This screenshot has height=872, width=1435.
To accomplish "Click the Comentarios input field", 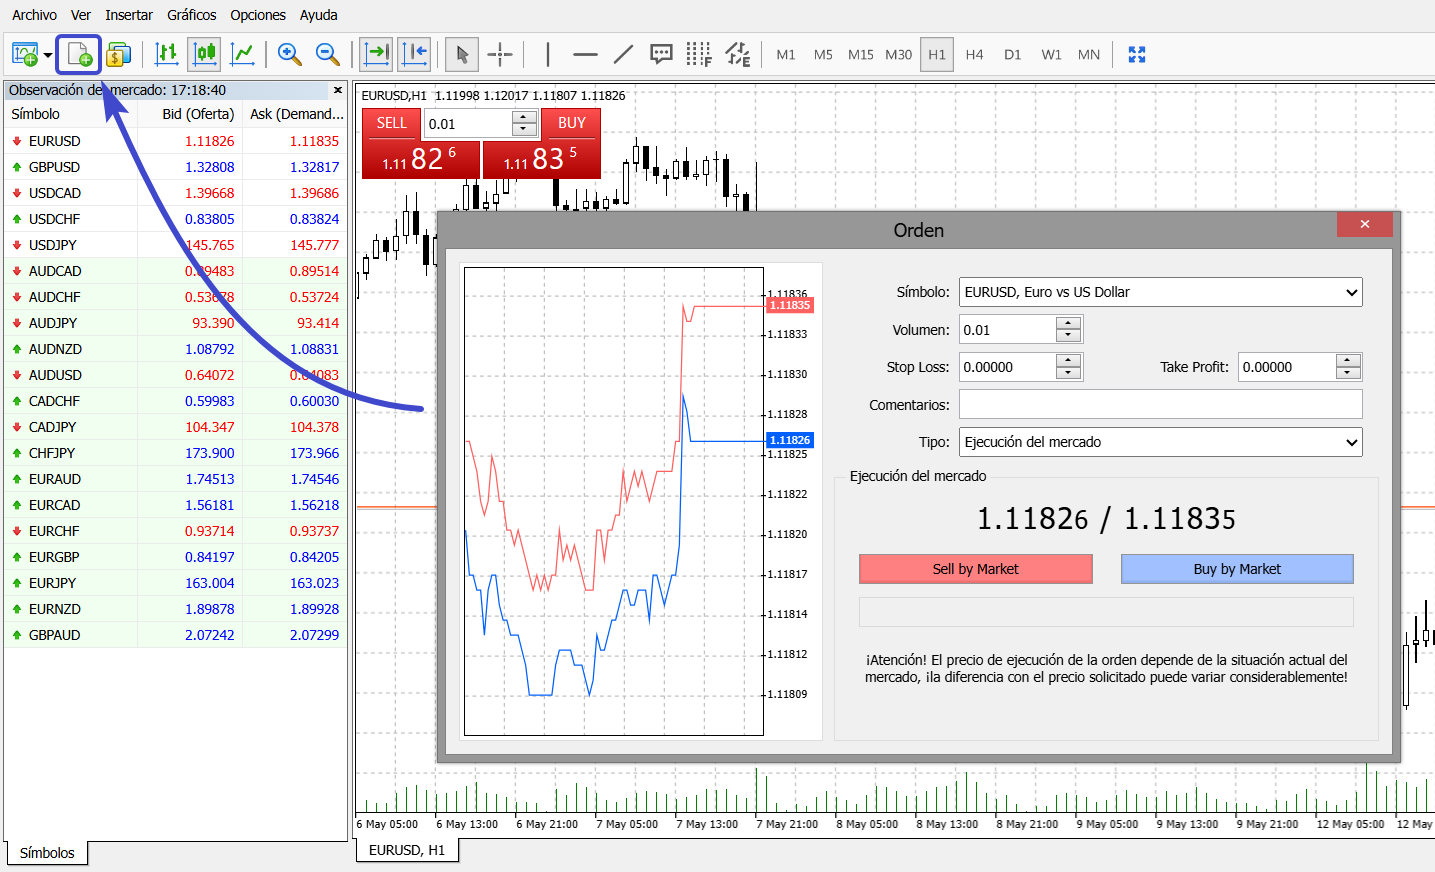I will point(1160,405).
